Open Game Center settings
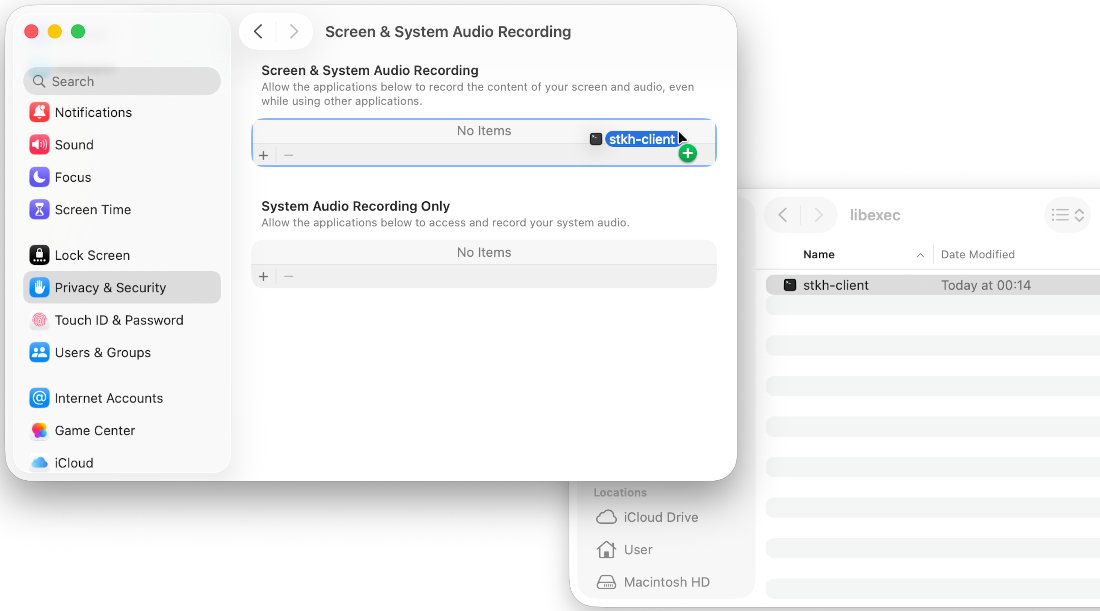This screenshot has width=1100, height=611. point(95,430)
